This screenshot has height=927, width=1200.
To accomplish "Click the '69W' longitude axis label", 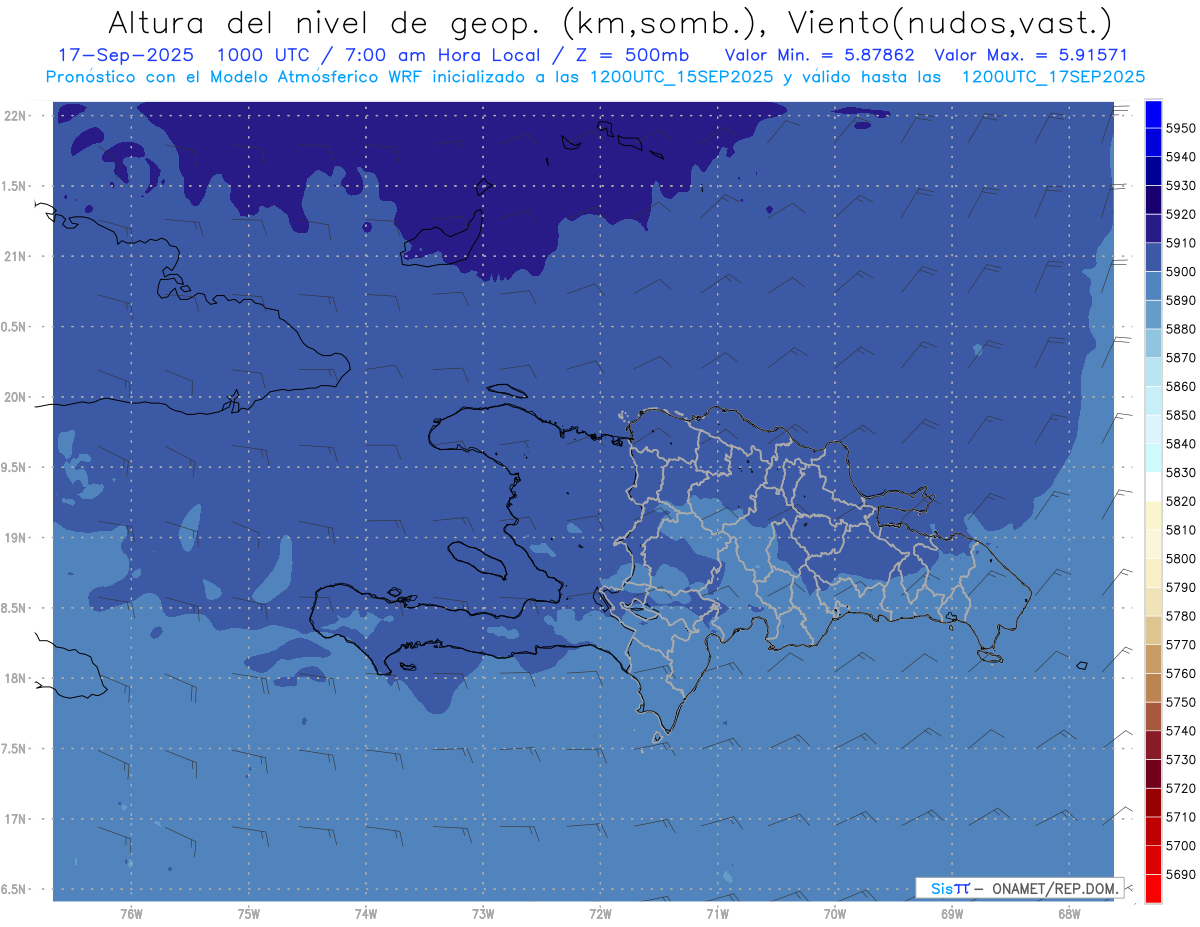I will tap(951, 914).
